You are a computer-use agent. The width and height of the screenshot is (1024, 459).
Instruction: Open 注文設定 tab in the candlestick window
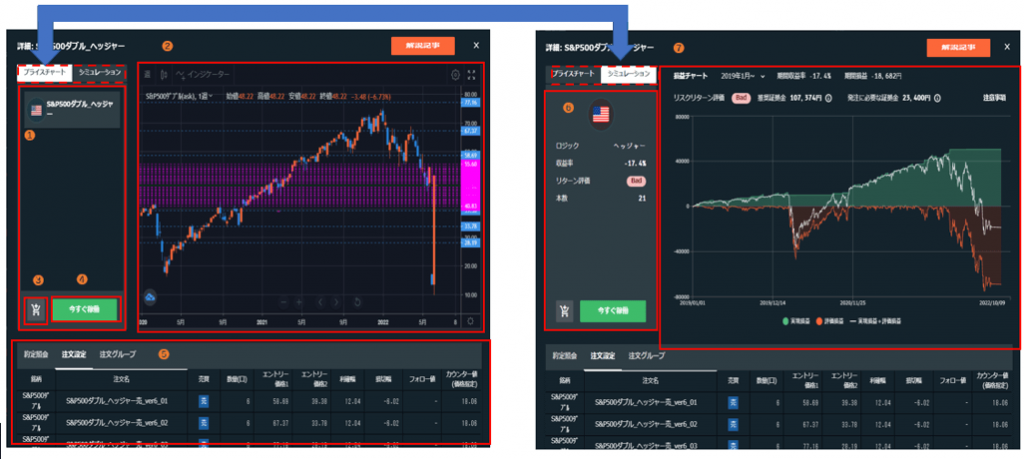coord(73,354)
